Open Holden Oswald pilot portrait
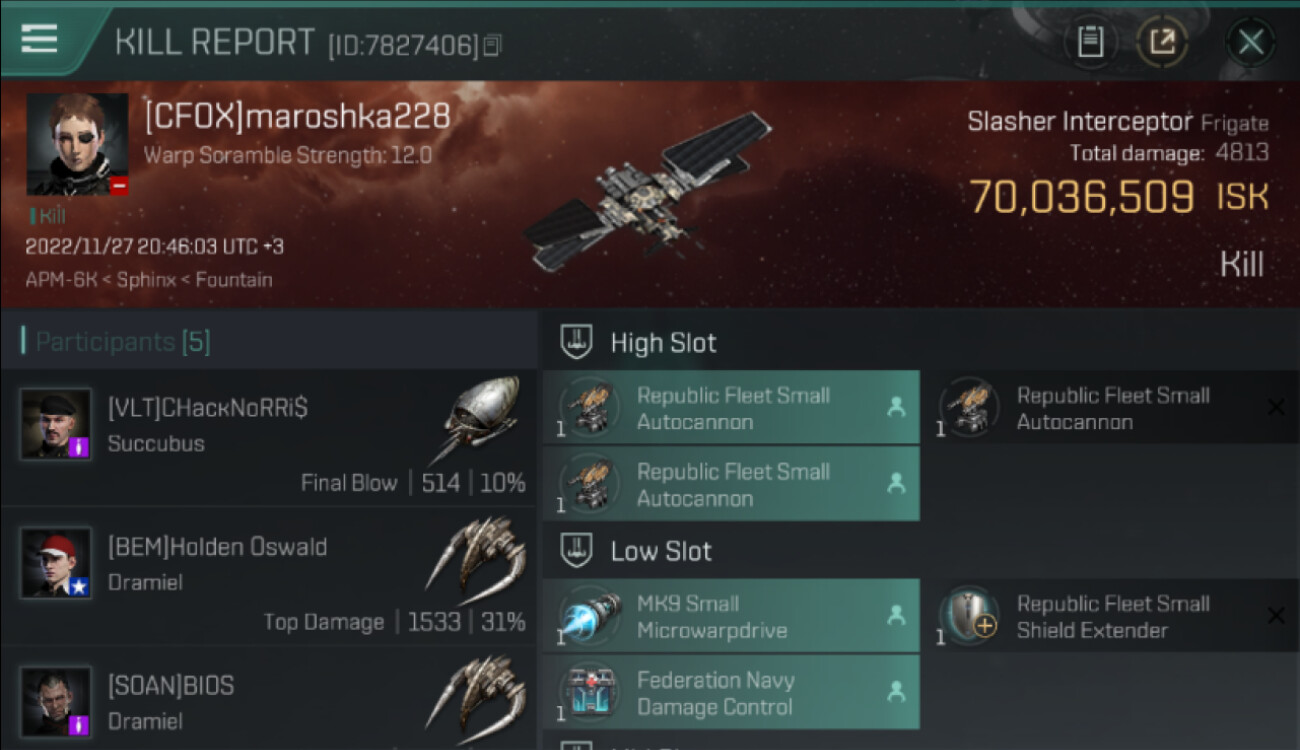 56,563
